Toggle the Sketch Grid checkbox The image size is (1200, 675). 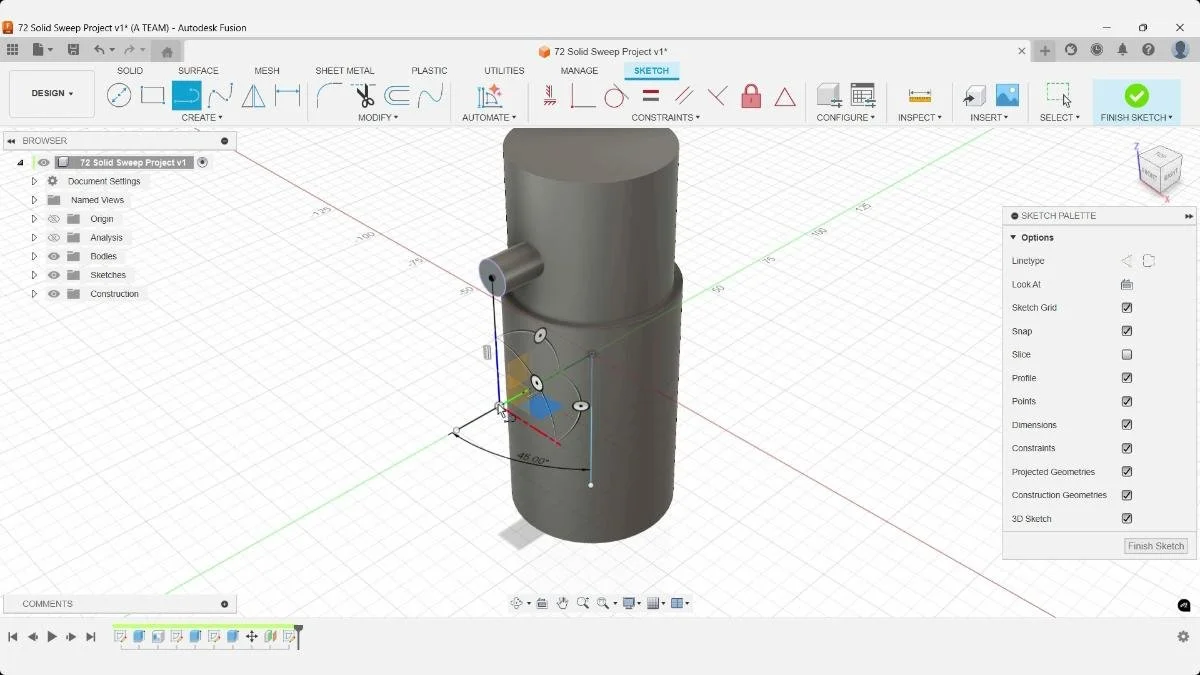1127,308
